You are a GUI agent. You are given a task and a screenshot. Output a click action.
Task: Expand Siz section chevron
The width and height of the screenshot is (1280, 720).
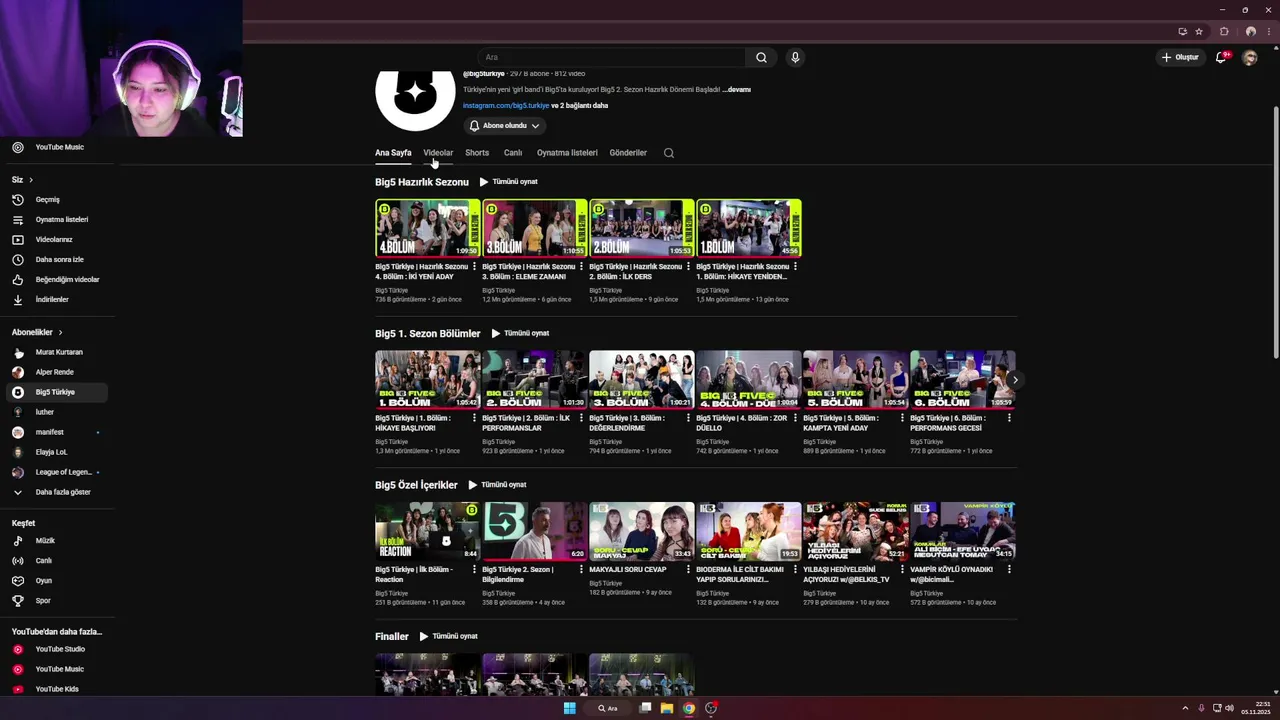(31, 180)
